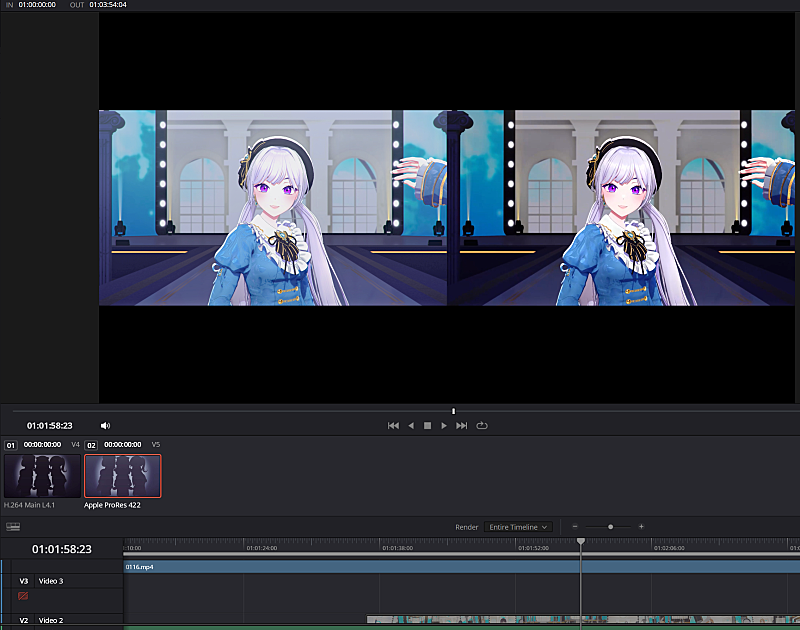The width and height of the screenshot is (800, 630).
Task: Select the V2 track header
Action: [x=24, y=621]
